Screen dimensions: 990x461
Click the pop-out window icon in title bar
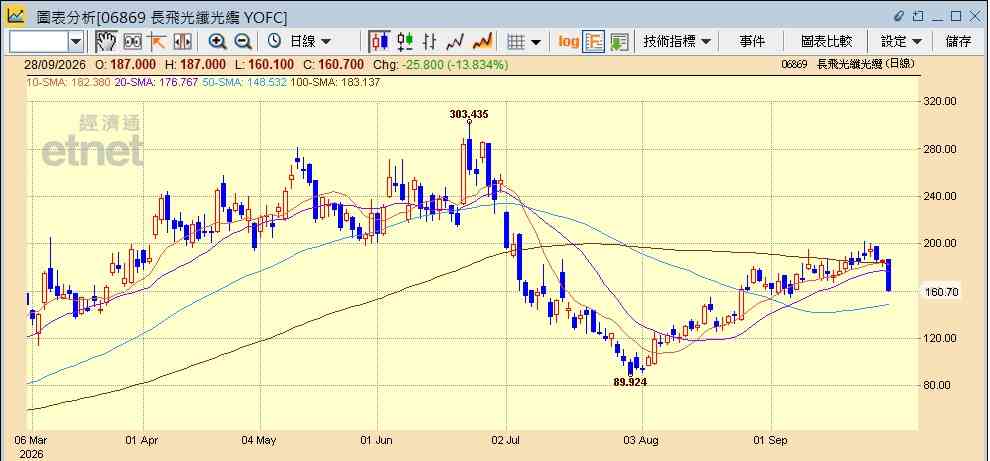(918, 16)
